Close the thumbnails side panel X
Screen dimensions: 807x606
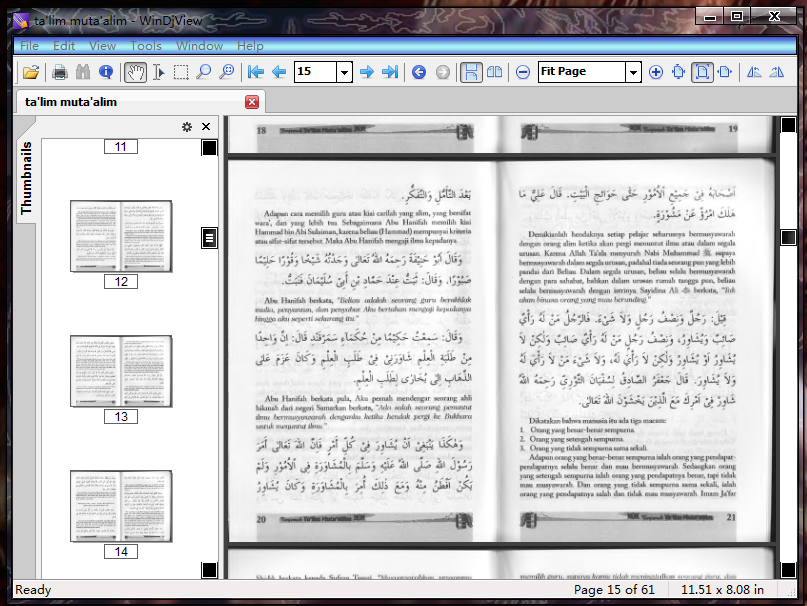coord(206,127)
